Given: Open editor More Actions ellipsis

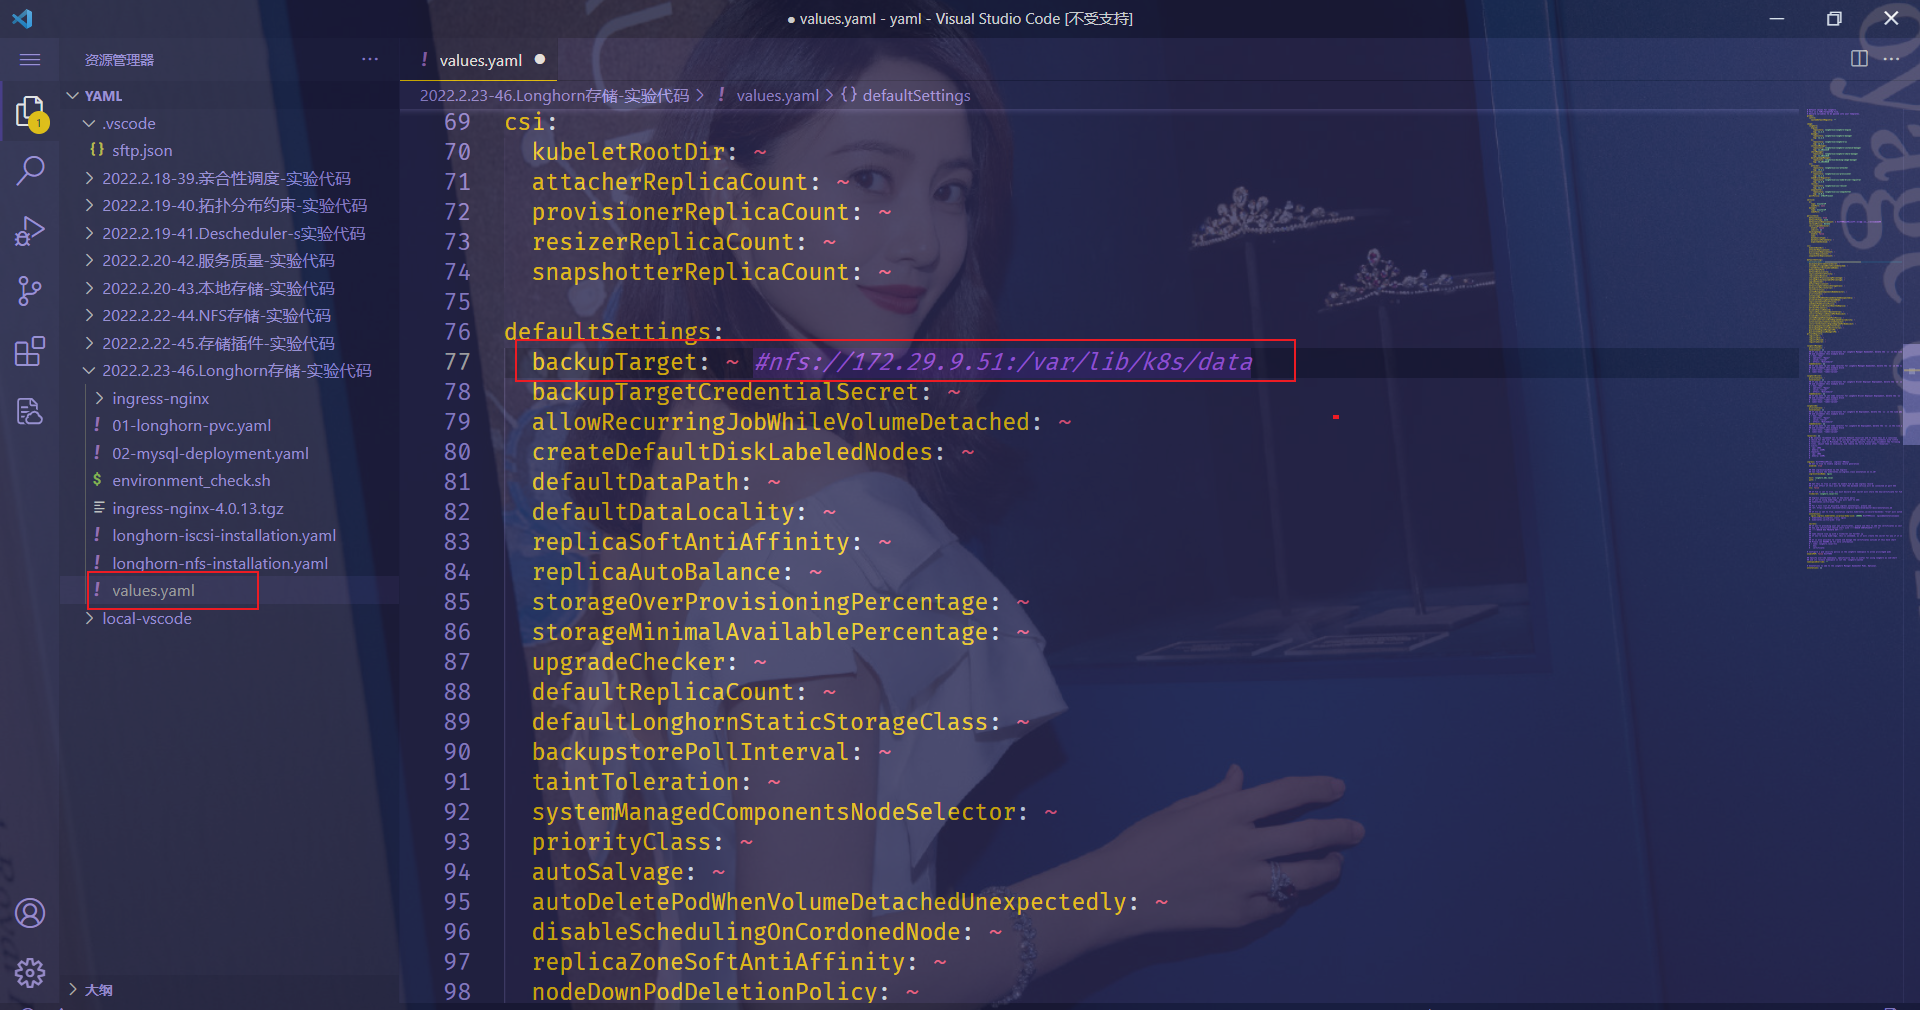Looking at the screenshot, I should 1891,59.
